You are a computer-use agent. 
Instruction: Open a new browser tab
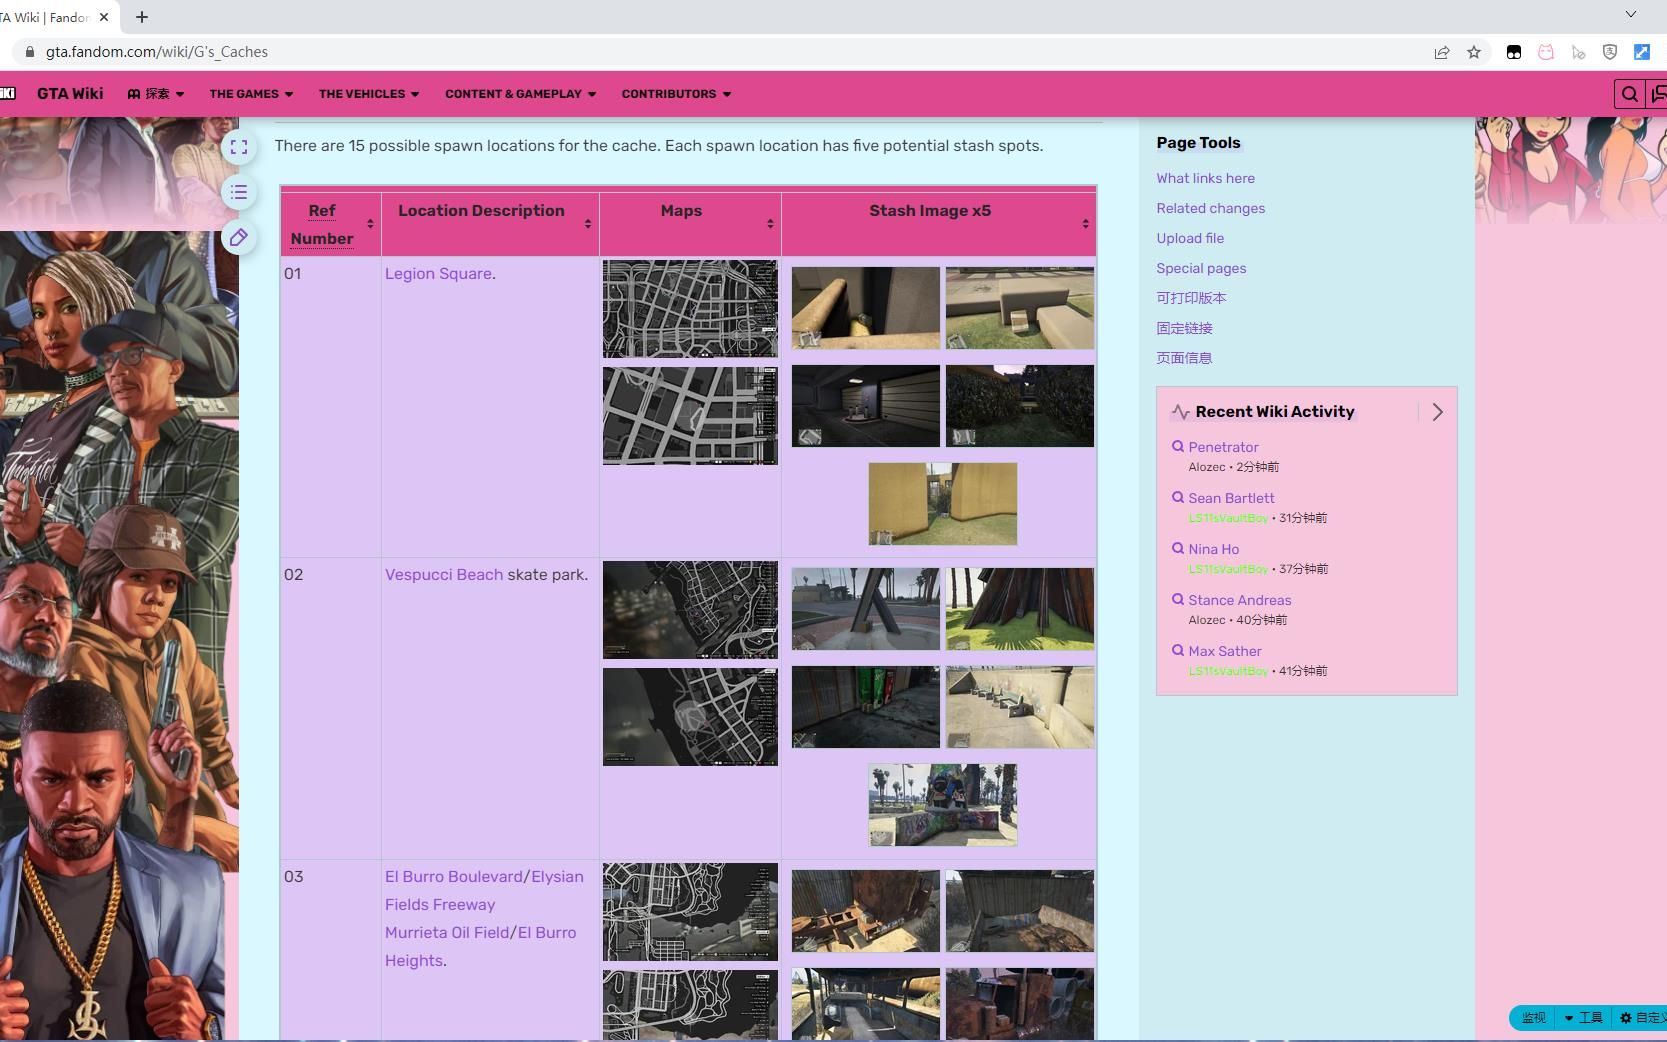tap(142, 17)
